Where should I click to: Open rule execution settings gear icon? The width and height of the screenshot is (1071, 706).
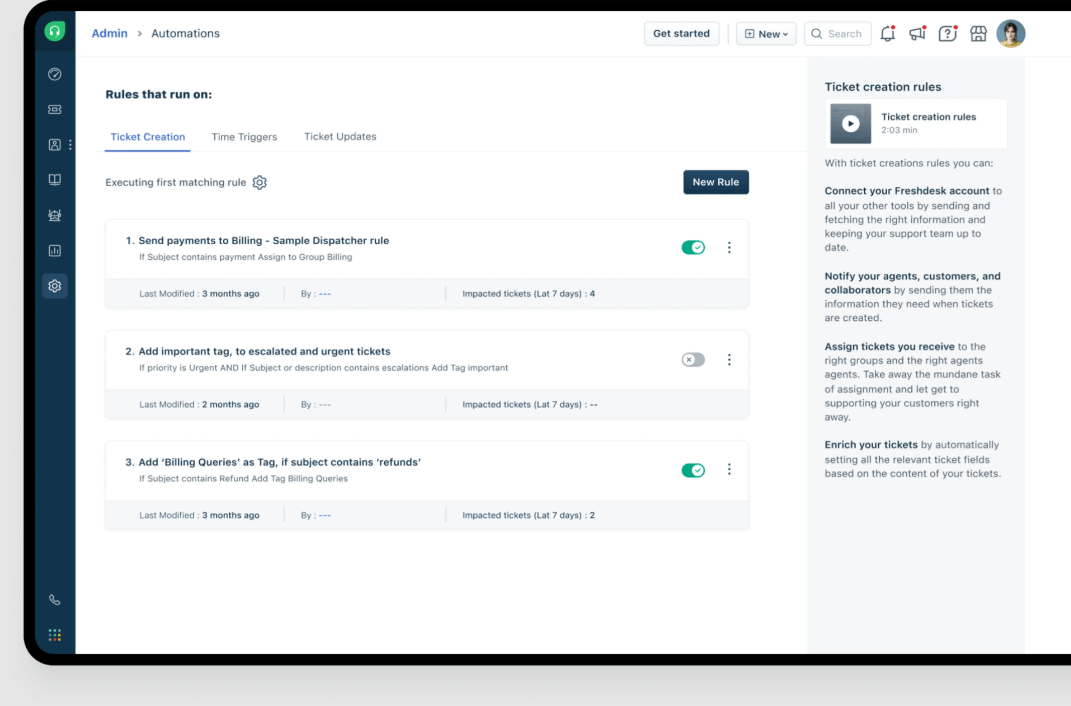260,182
